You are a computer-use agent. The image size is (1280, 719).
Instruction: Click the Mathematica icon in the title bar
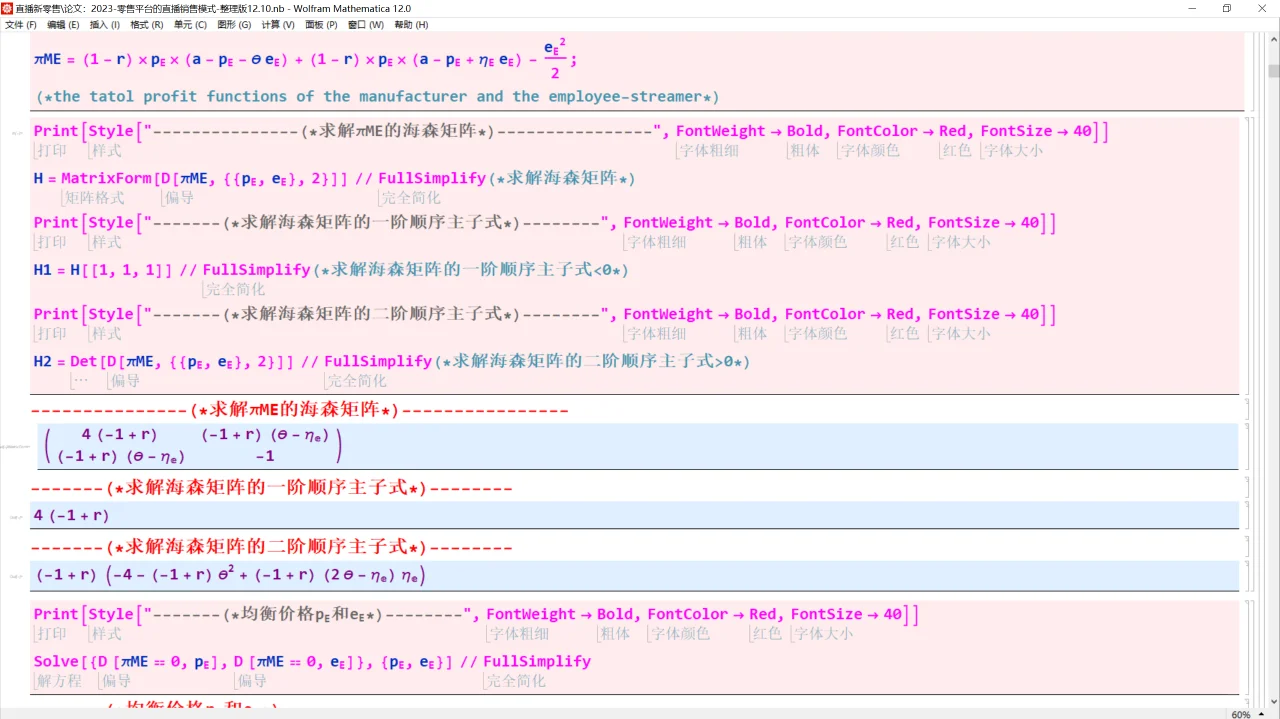pyautogui.click(x=9, y=8)
